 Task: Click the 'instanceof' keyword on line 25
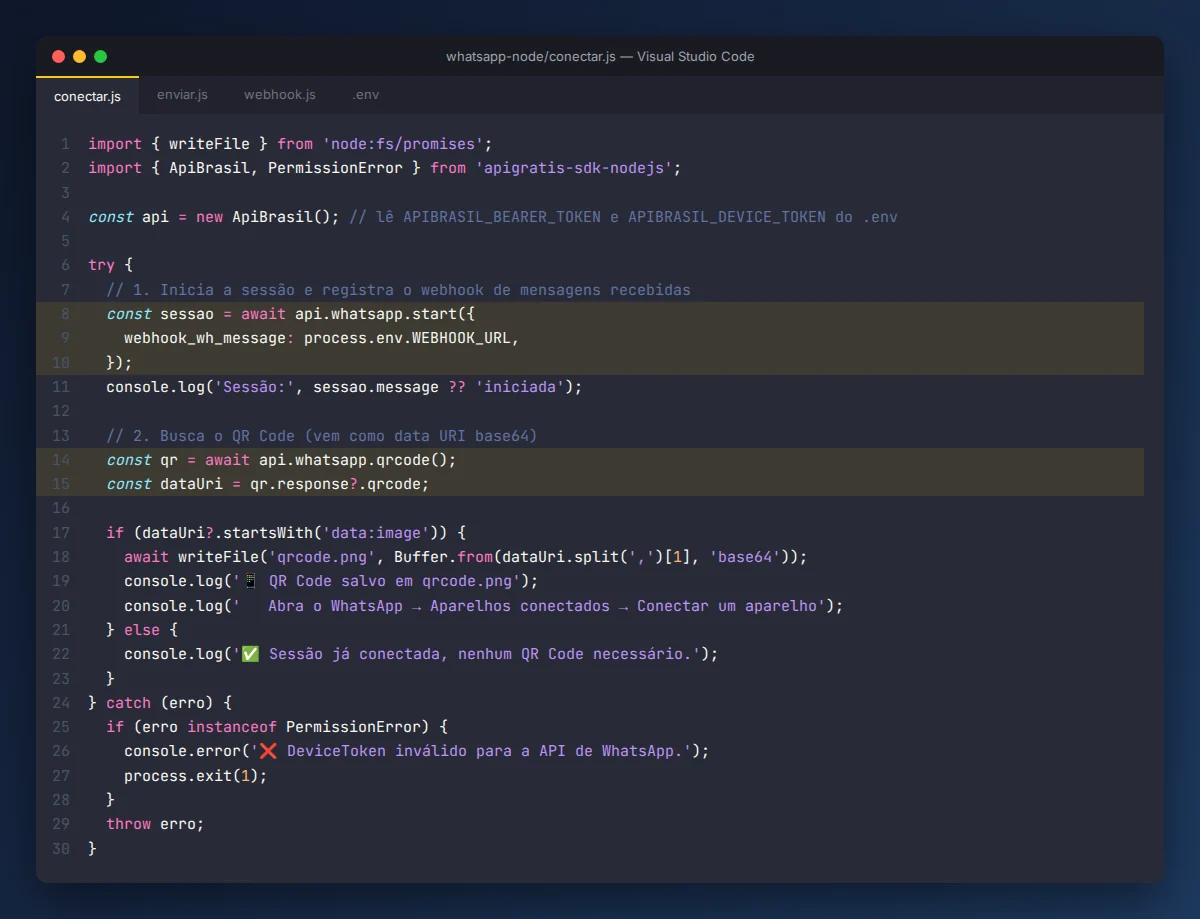click(x=232, y=727)
